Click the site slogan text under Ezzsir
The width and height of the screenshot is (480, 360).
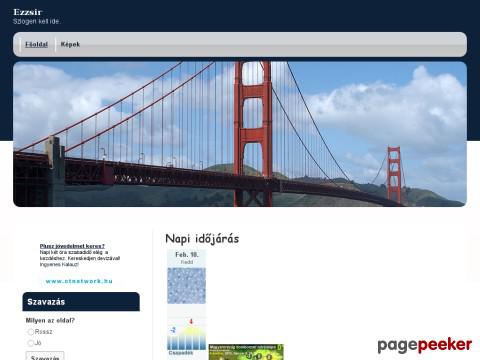pos(36,21)
